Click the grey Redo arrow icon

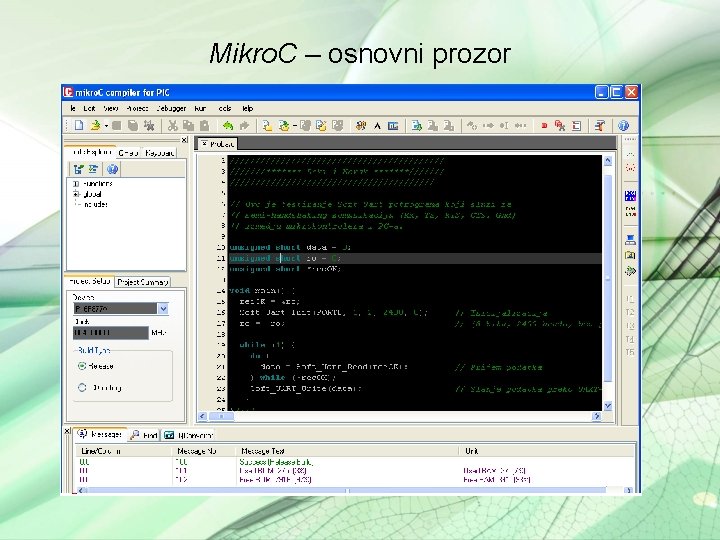[x=244, y=125]
